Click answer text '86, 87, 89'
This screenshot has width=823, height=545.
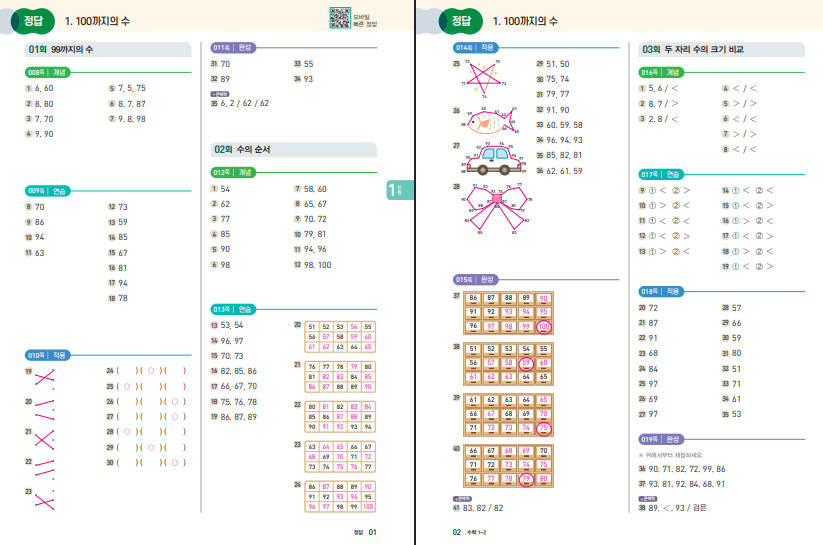tap(239, 417)
